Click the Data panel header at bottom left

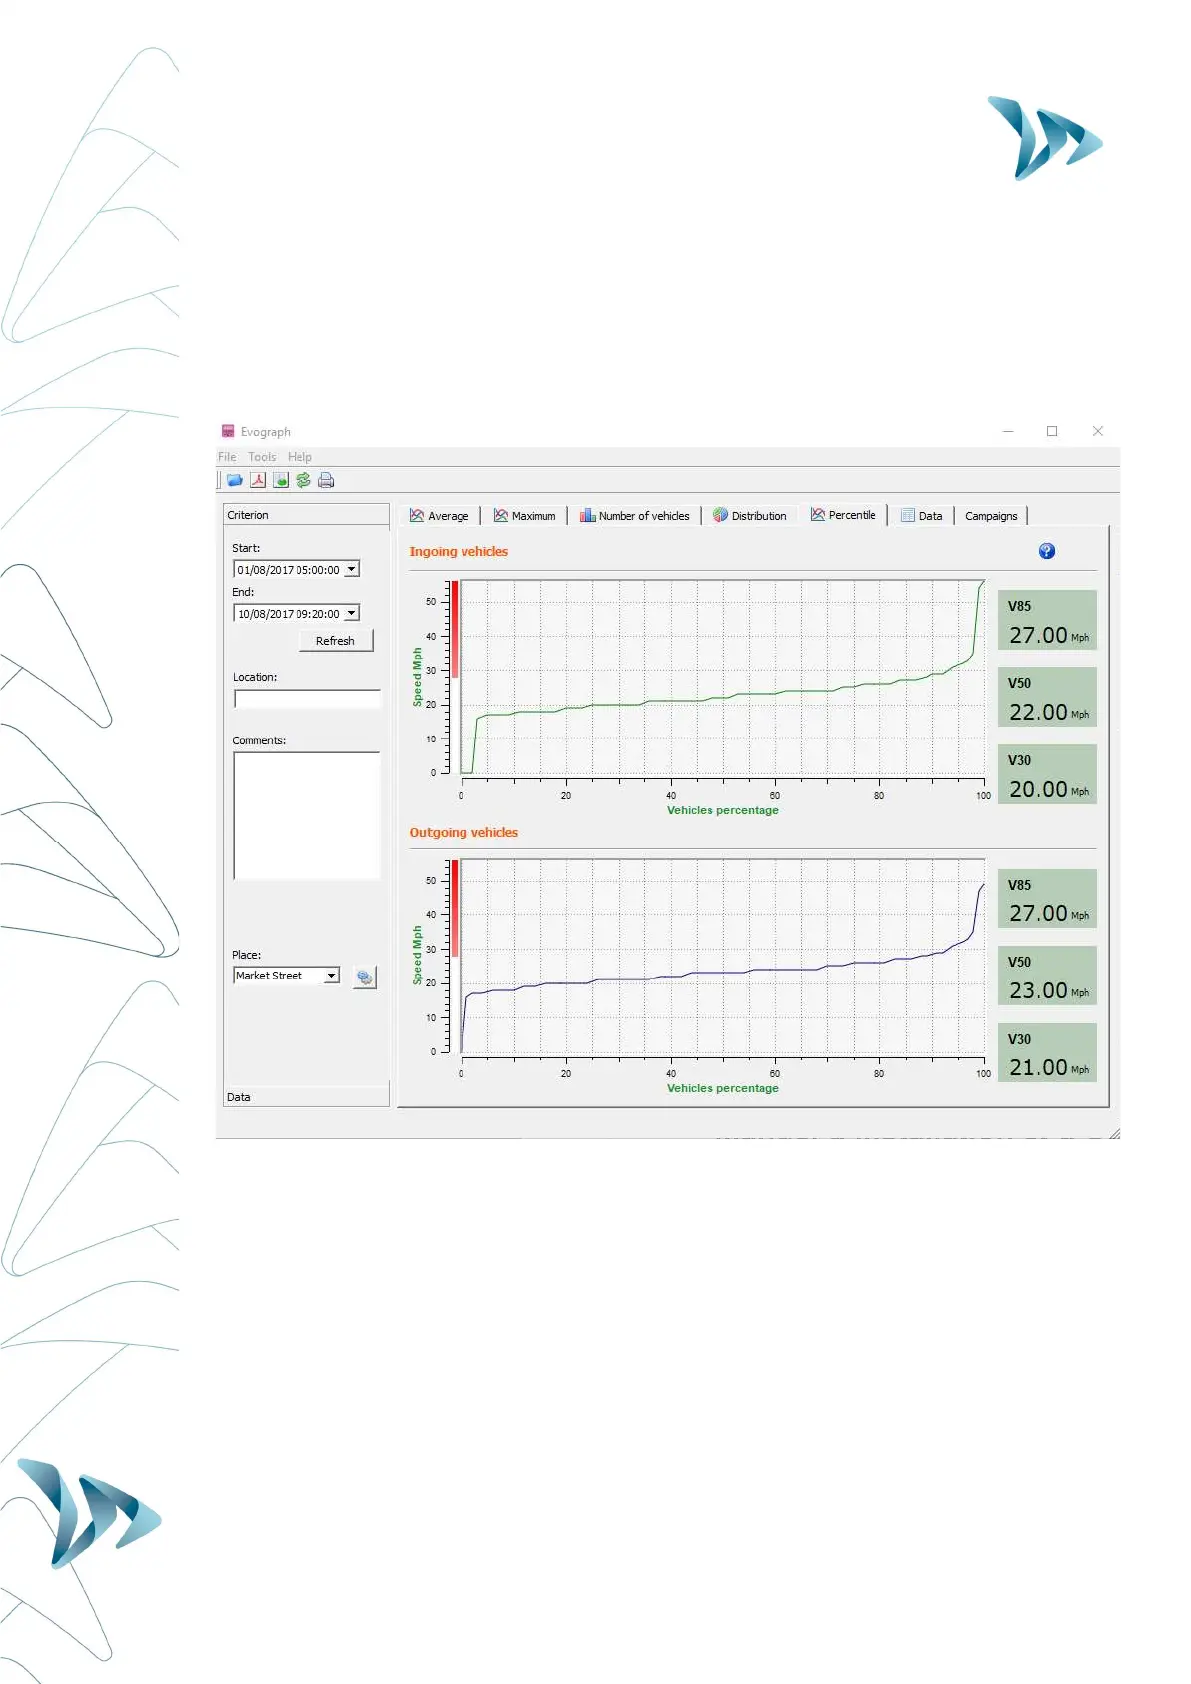point(306,1097)
